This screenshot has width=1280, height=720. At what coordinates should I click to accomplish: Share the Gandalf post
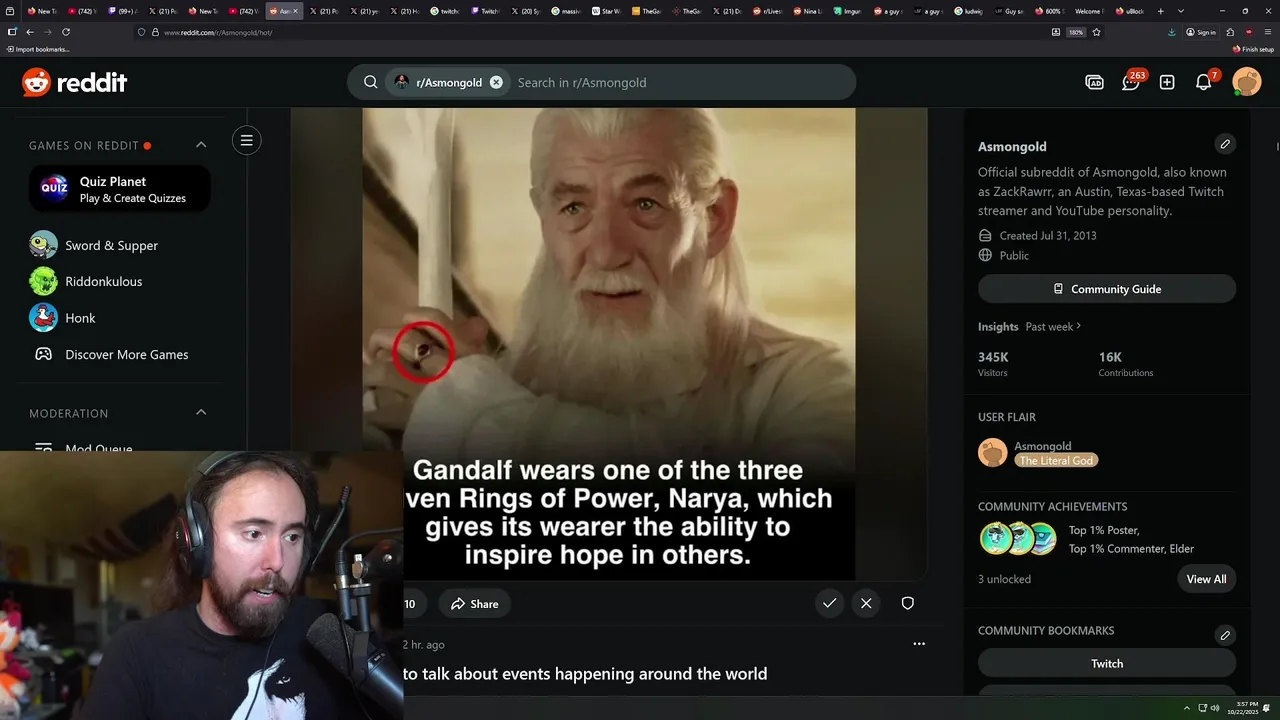(x=474, y=604)
